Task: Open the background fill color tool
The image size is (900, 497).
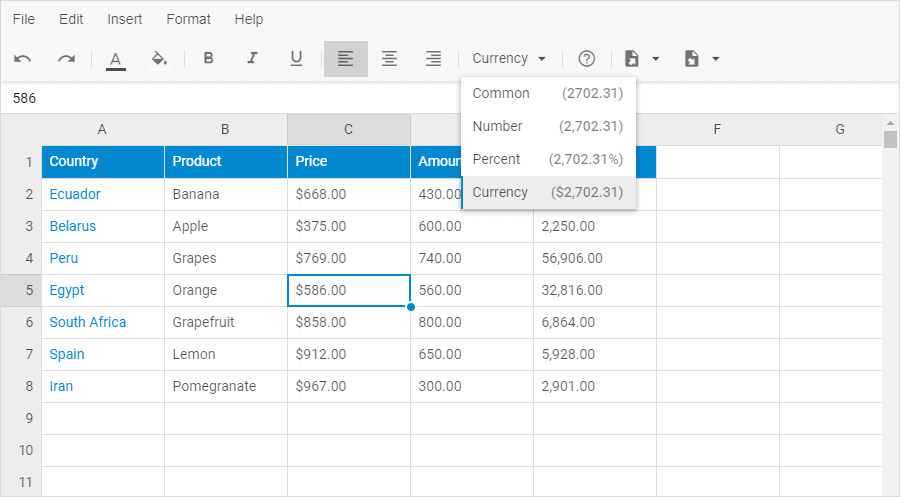Action: 160,59
